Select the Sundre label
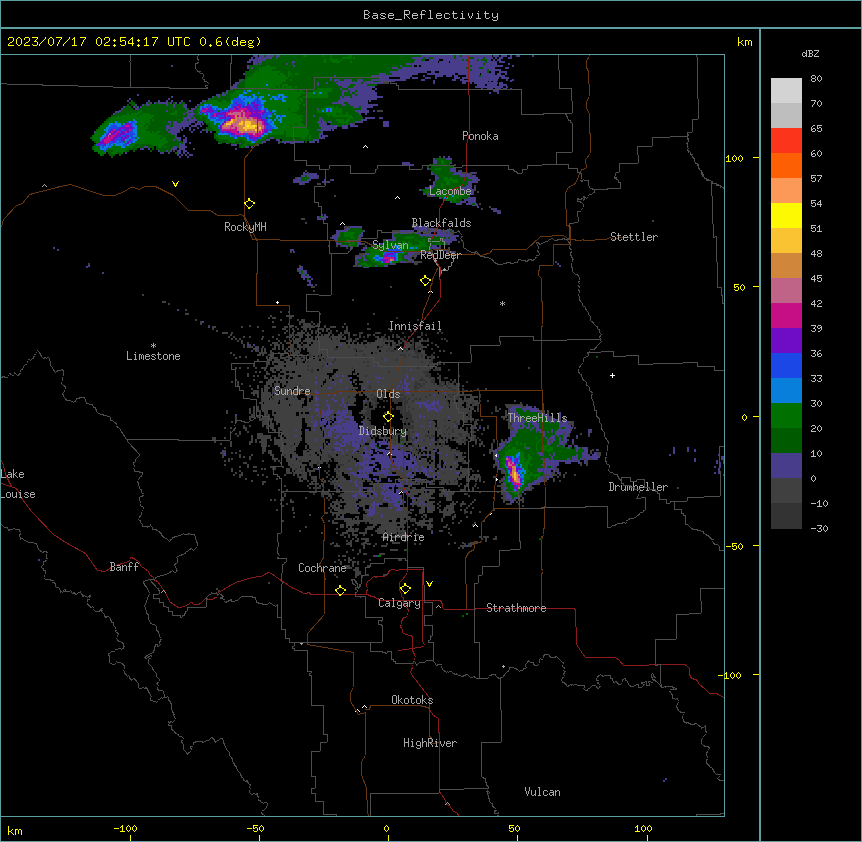 pos(292,391)
